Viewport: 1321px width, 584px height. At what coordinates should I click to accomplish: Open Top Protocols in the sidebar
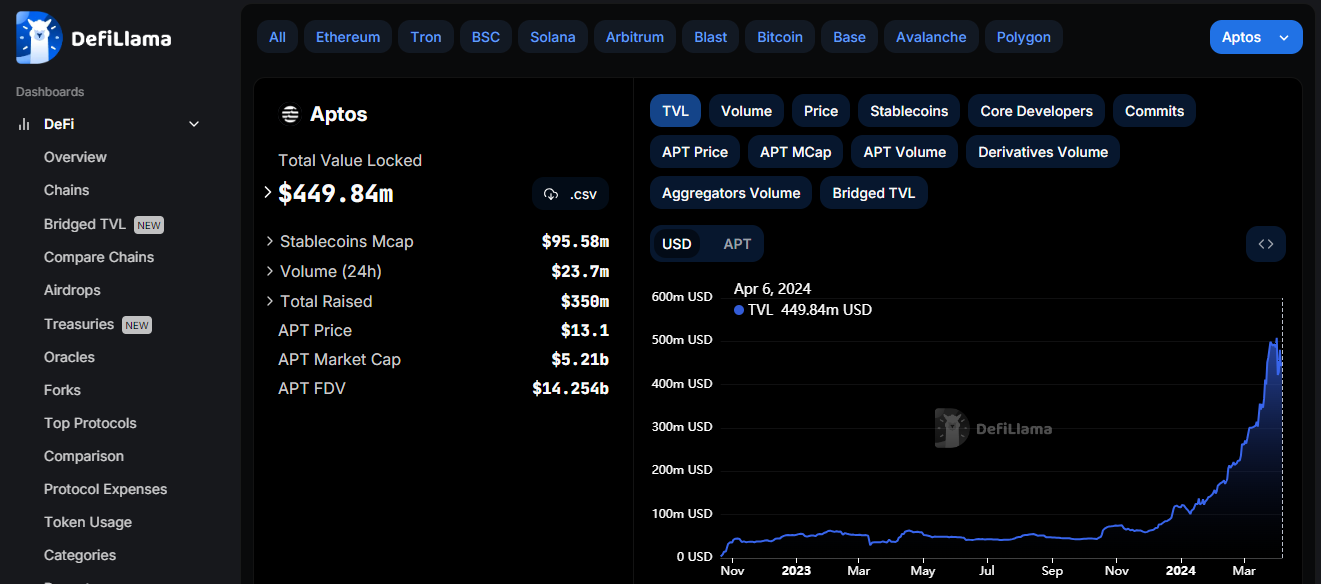tap(90, 423)
